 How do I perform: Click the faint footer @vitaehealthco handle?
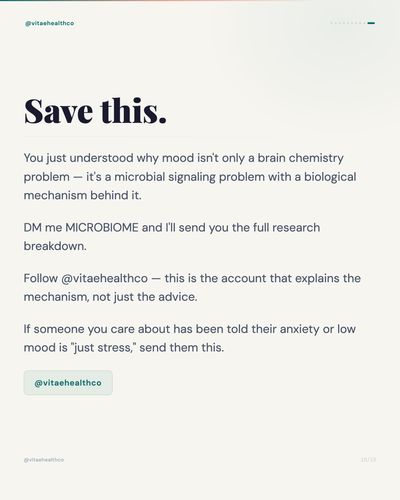pos(44,460)
